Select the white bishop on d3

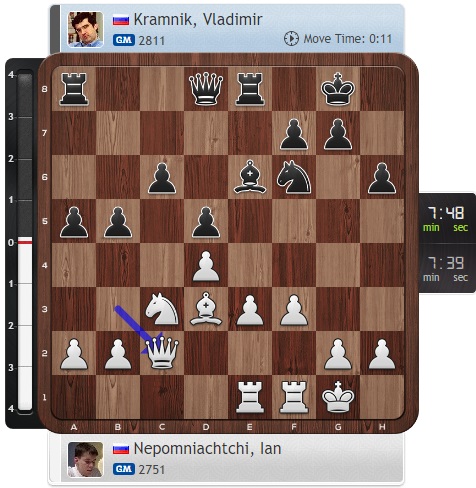(206, 309)
